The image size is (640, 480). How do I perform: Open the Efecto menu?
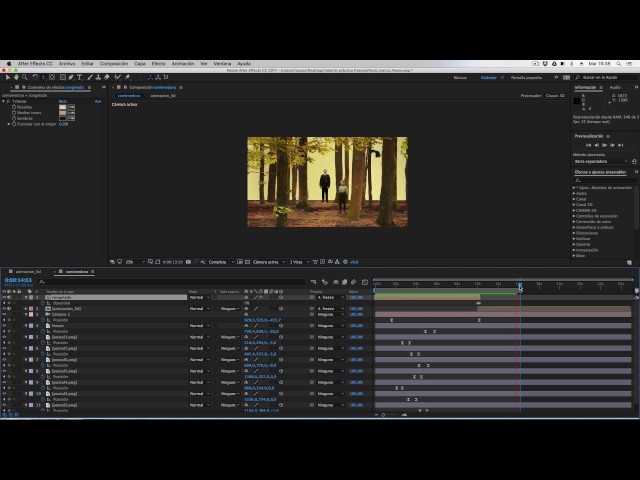(158, 64)
